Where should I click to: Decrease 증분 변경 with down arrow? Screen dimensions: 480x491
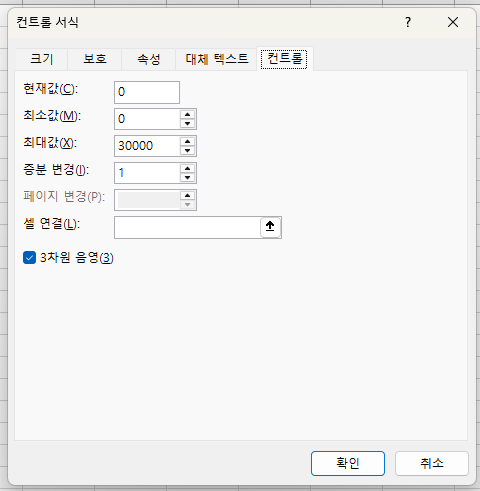(188, 178)
